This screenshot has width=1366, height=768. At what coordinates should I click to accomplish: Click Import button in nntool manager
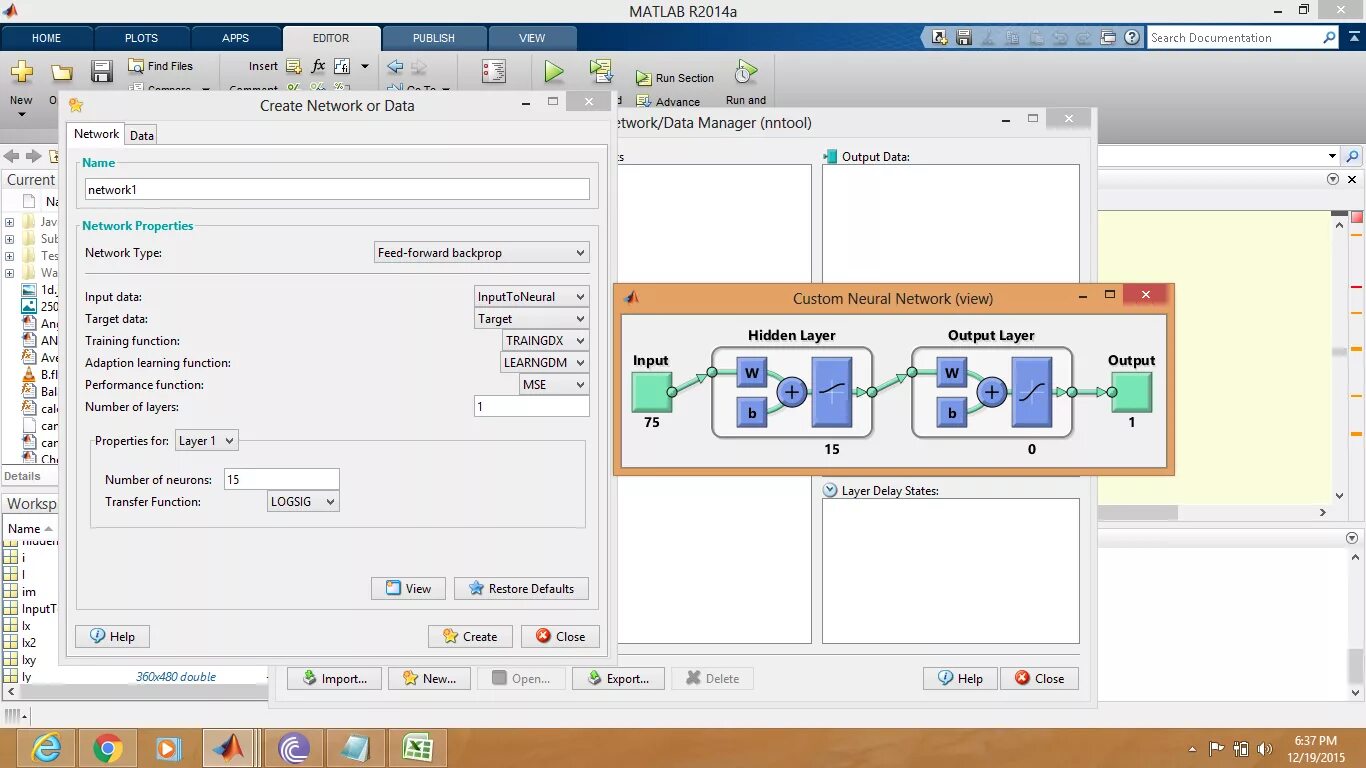[x=334, y=678]
